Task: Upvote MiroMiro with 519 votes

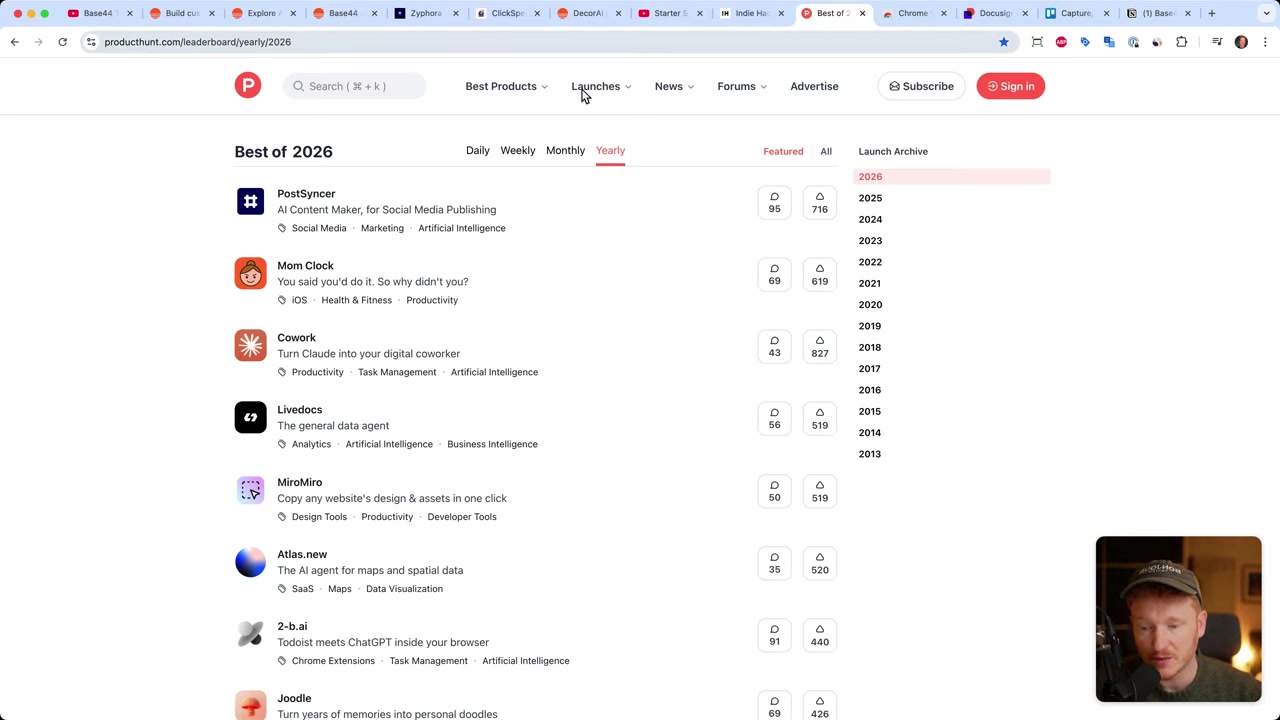Action: 820,491
